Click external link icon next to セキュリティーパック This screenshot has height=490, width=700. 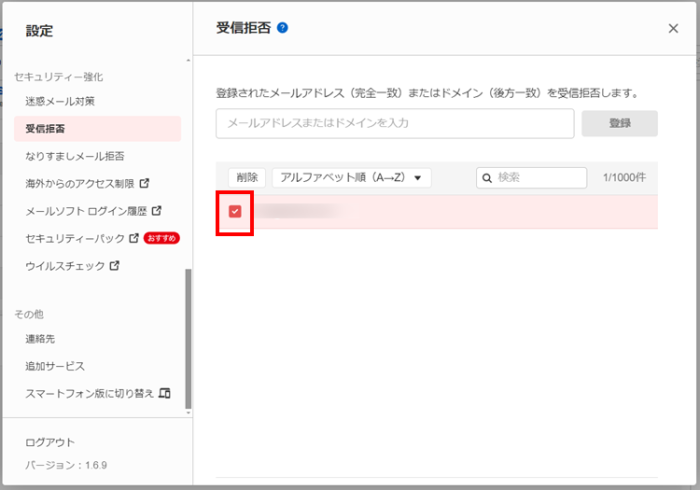tap(133, 239)
